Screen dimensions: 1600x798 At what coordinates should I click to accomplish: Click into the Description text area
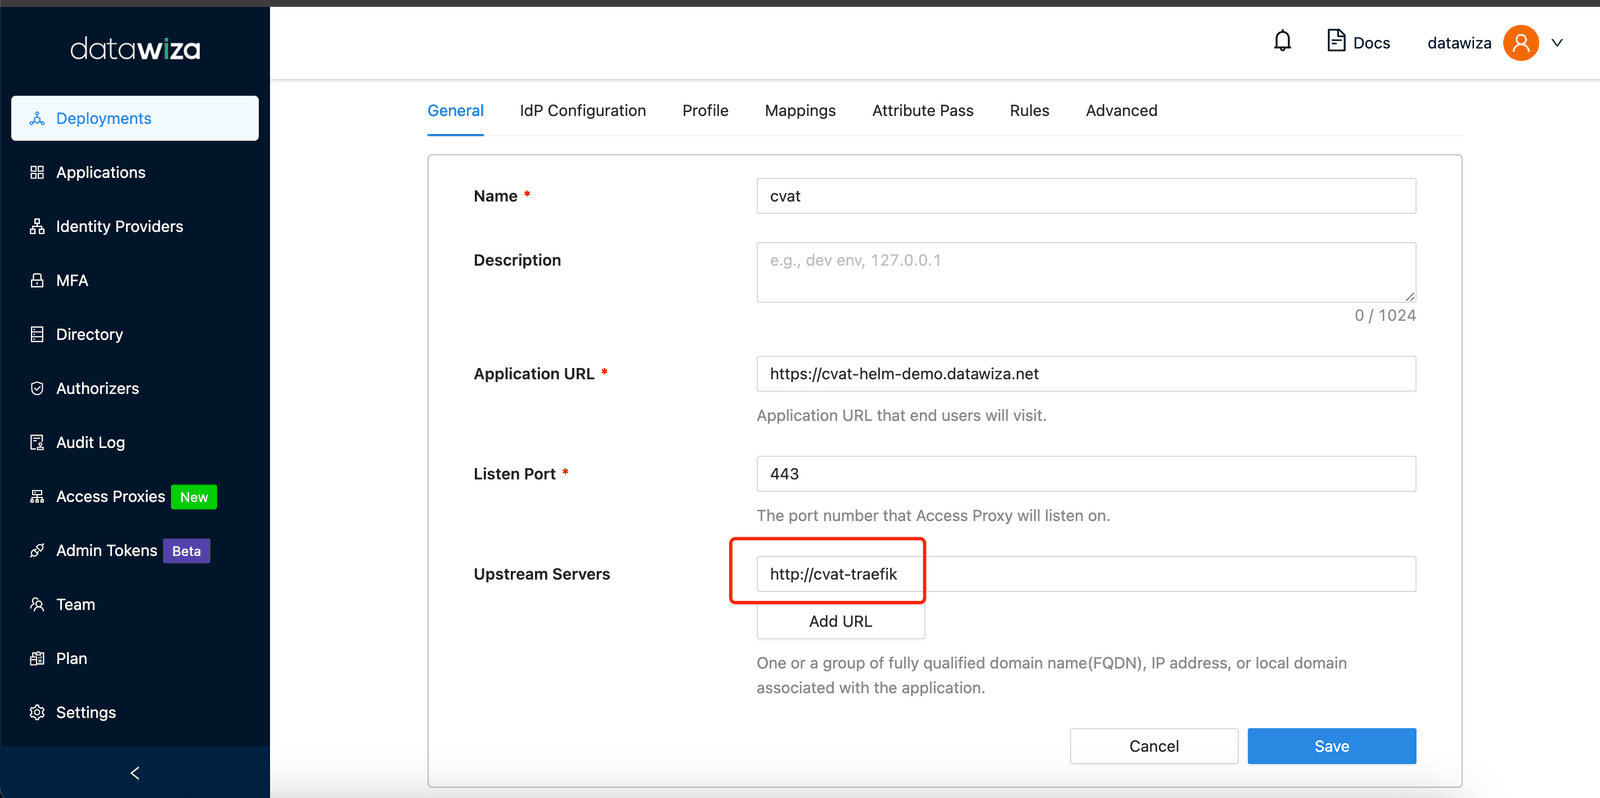[x=1086, y=272]
